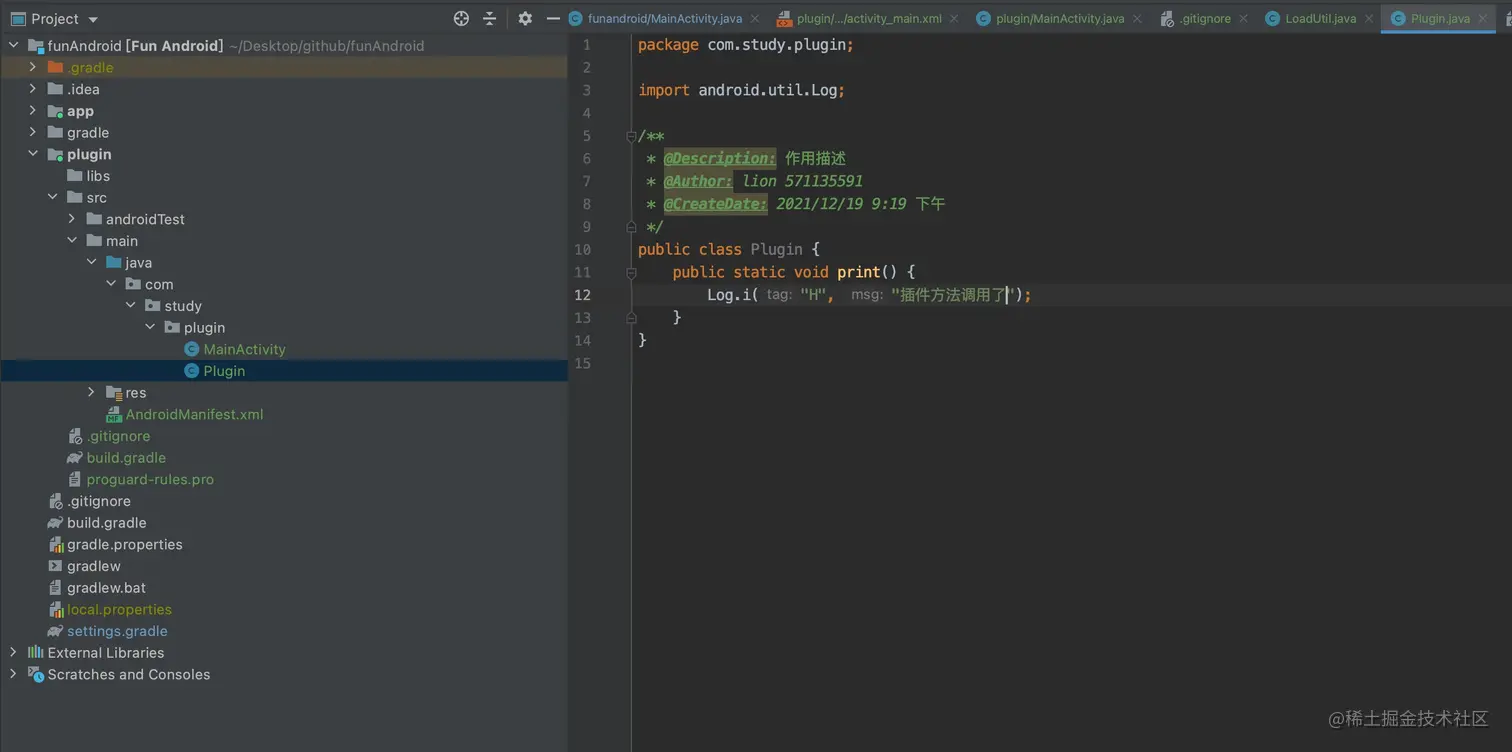
Task: Expand Scratches and Consoles node
Action: 14,675
